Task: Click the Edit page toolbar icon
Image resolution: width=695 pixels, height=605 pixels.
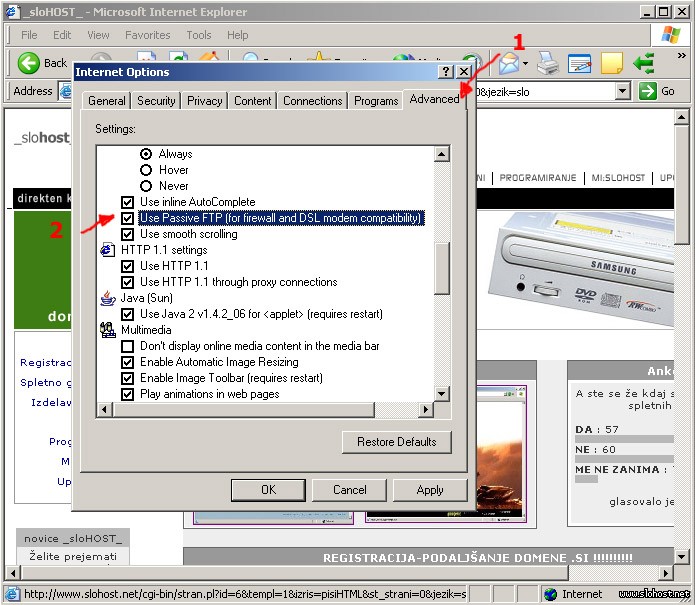Action: pyautogui.click(x=579, y=63)
